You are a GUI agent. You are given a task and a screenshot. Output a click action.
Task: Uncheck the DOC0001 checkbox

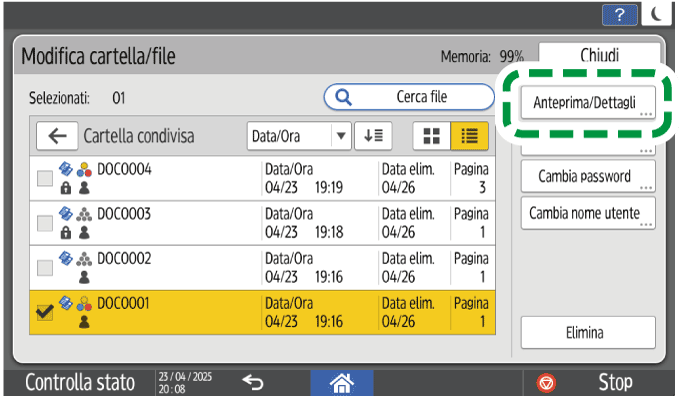(x=45, y=312)
